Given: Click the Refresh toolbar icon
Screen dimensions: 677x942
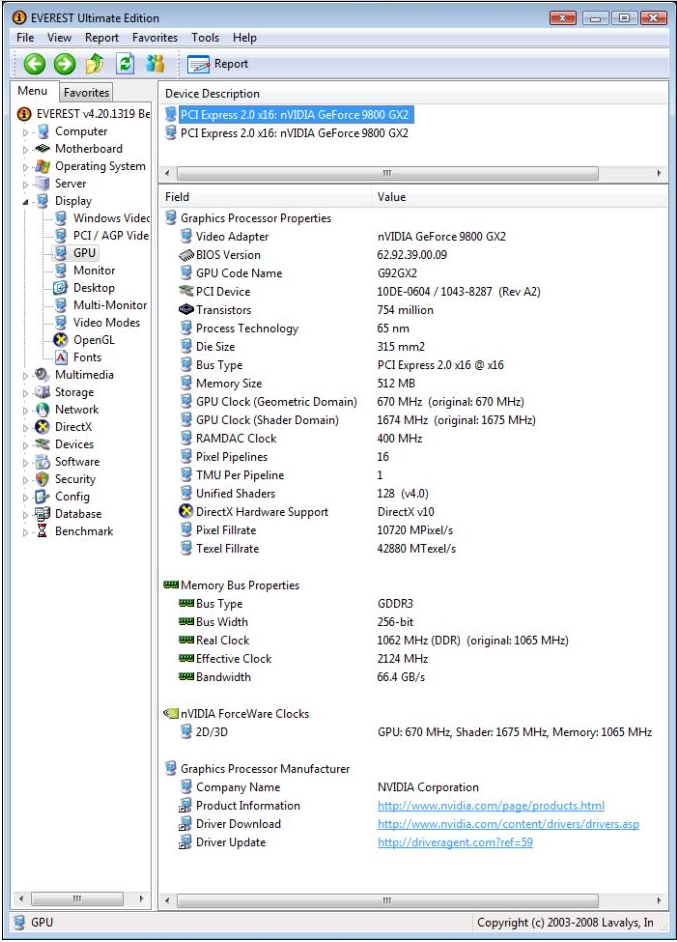Looking at the screenshot, I should (126, 64).
